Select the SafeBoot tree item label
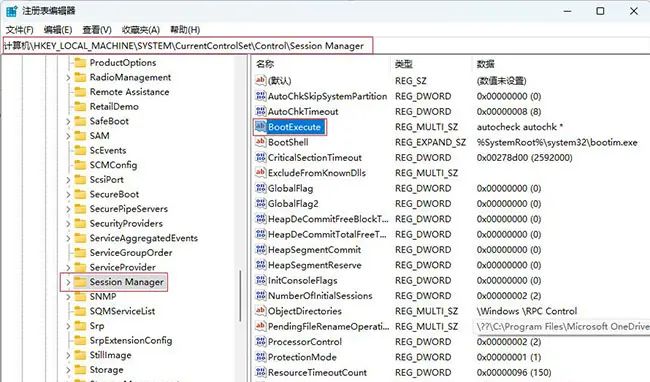The height and width of the screenshot is (382, 650). pyautogui.click(x=109, y=121)
